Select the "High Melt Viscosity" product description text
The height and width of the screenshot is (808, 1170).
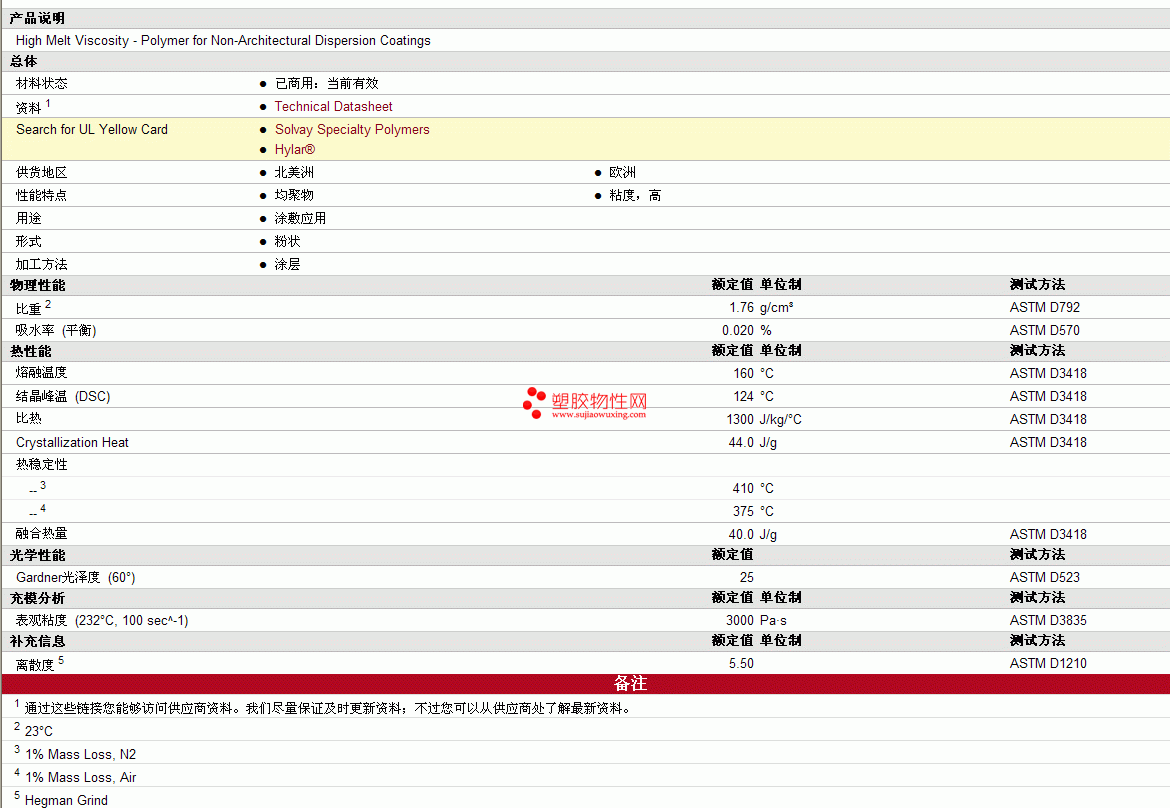point(223,40)
